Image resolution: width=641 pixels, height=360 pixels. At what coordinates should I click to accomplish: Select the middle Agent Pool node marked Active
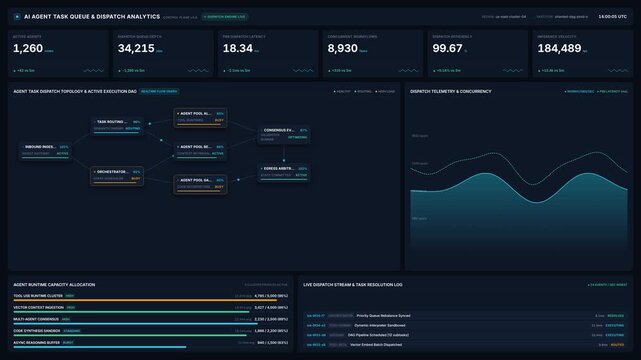pos(200,150)
